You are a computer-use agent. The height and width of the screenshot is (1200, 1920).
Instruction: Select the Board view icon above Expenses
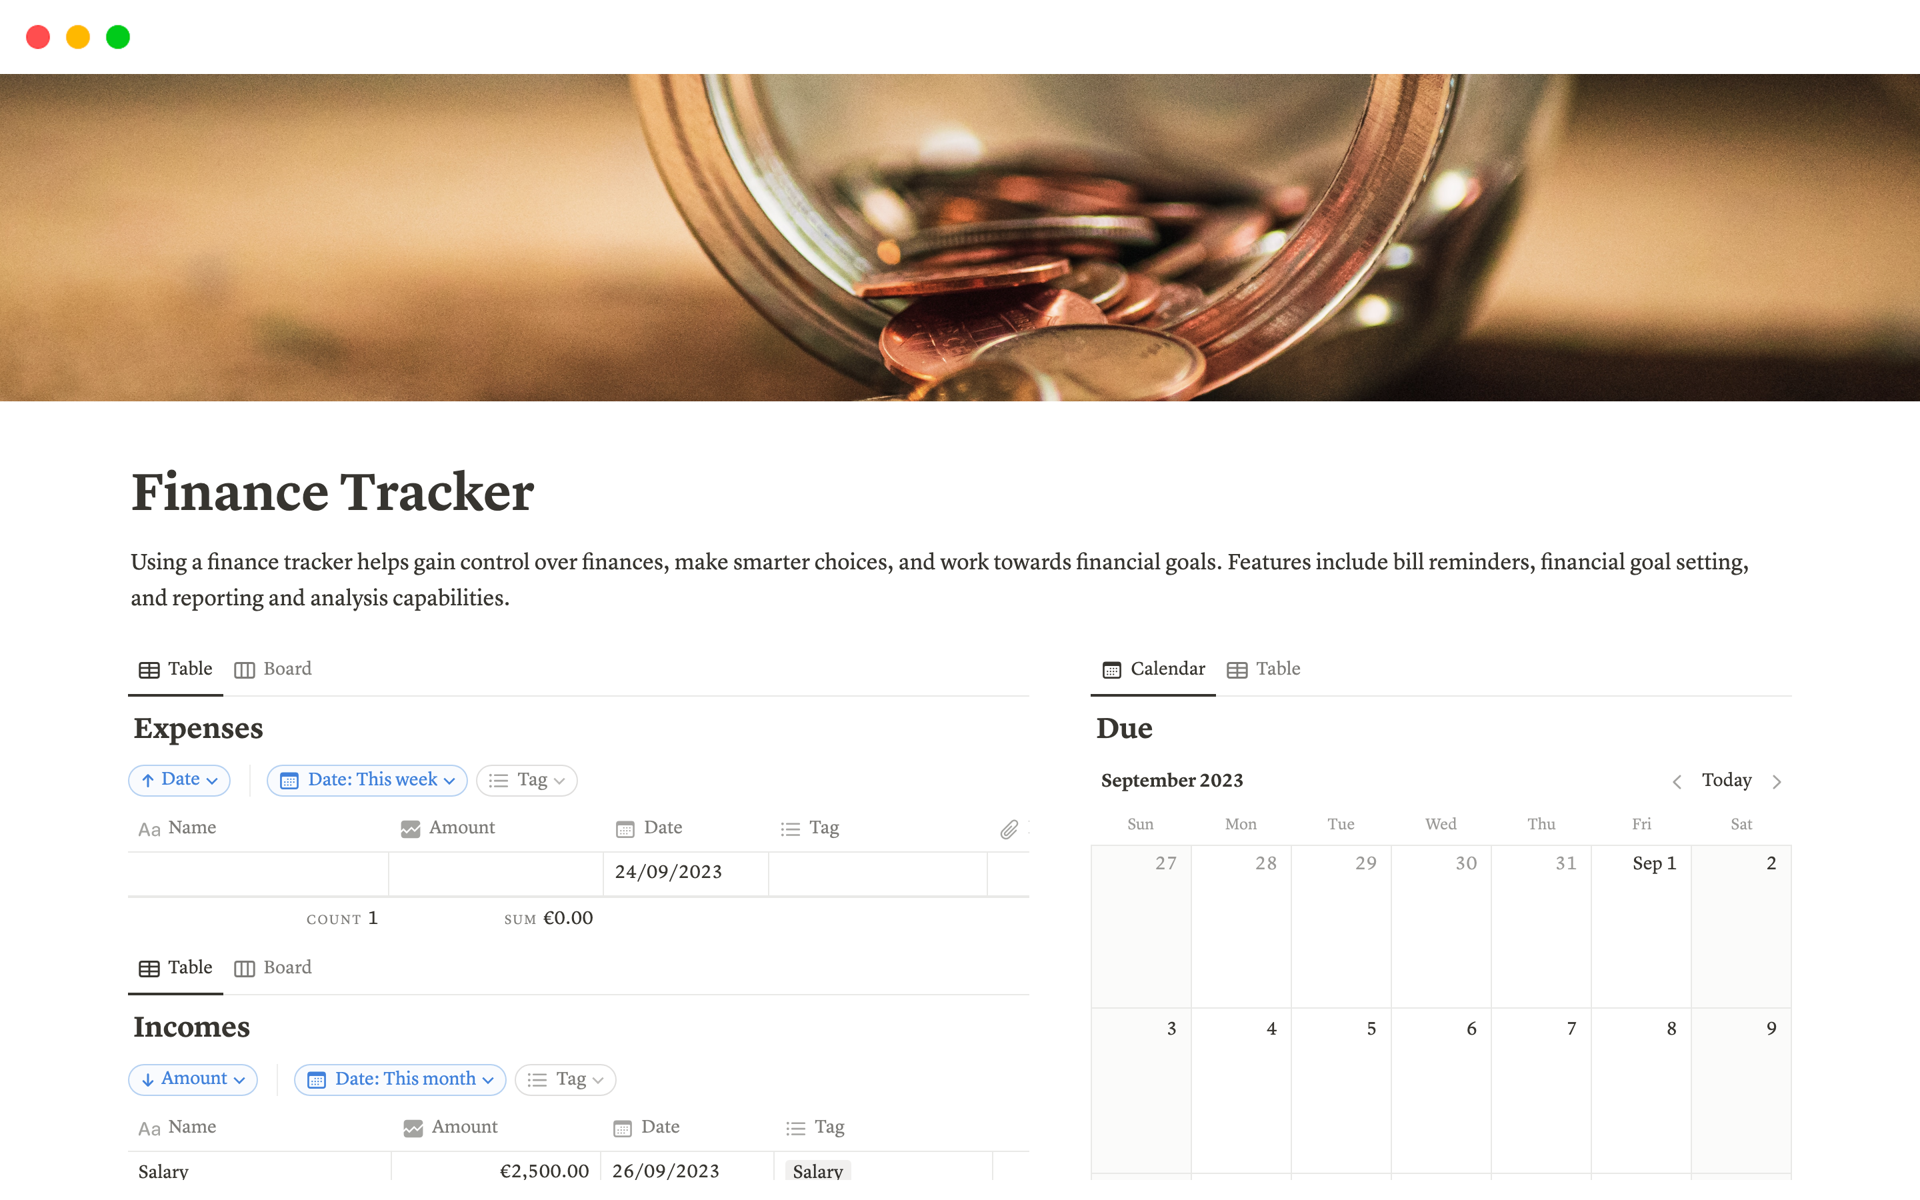point(243,670)
